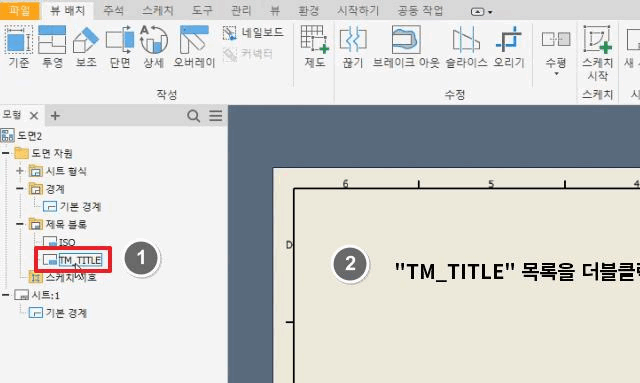
Task: Open the ribbon display options dropdown
Action: tap(482, 12)
